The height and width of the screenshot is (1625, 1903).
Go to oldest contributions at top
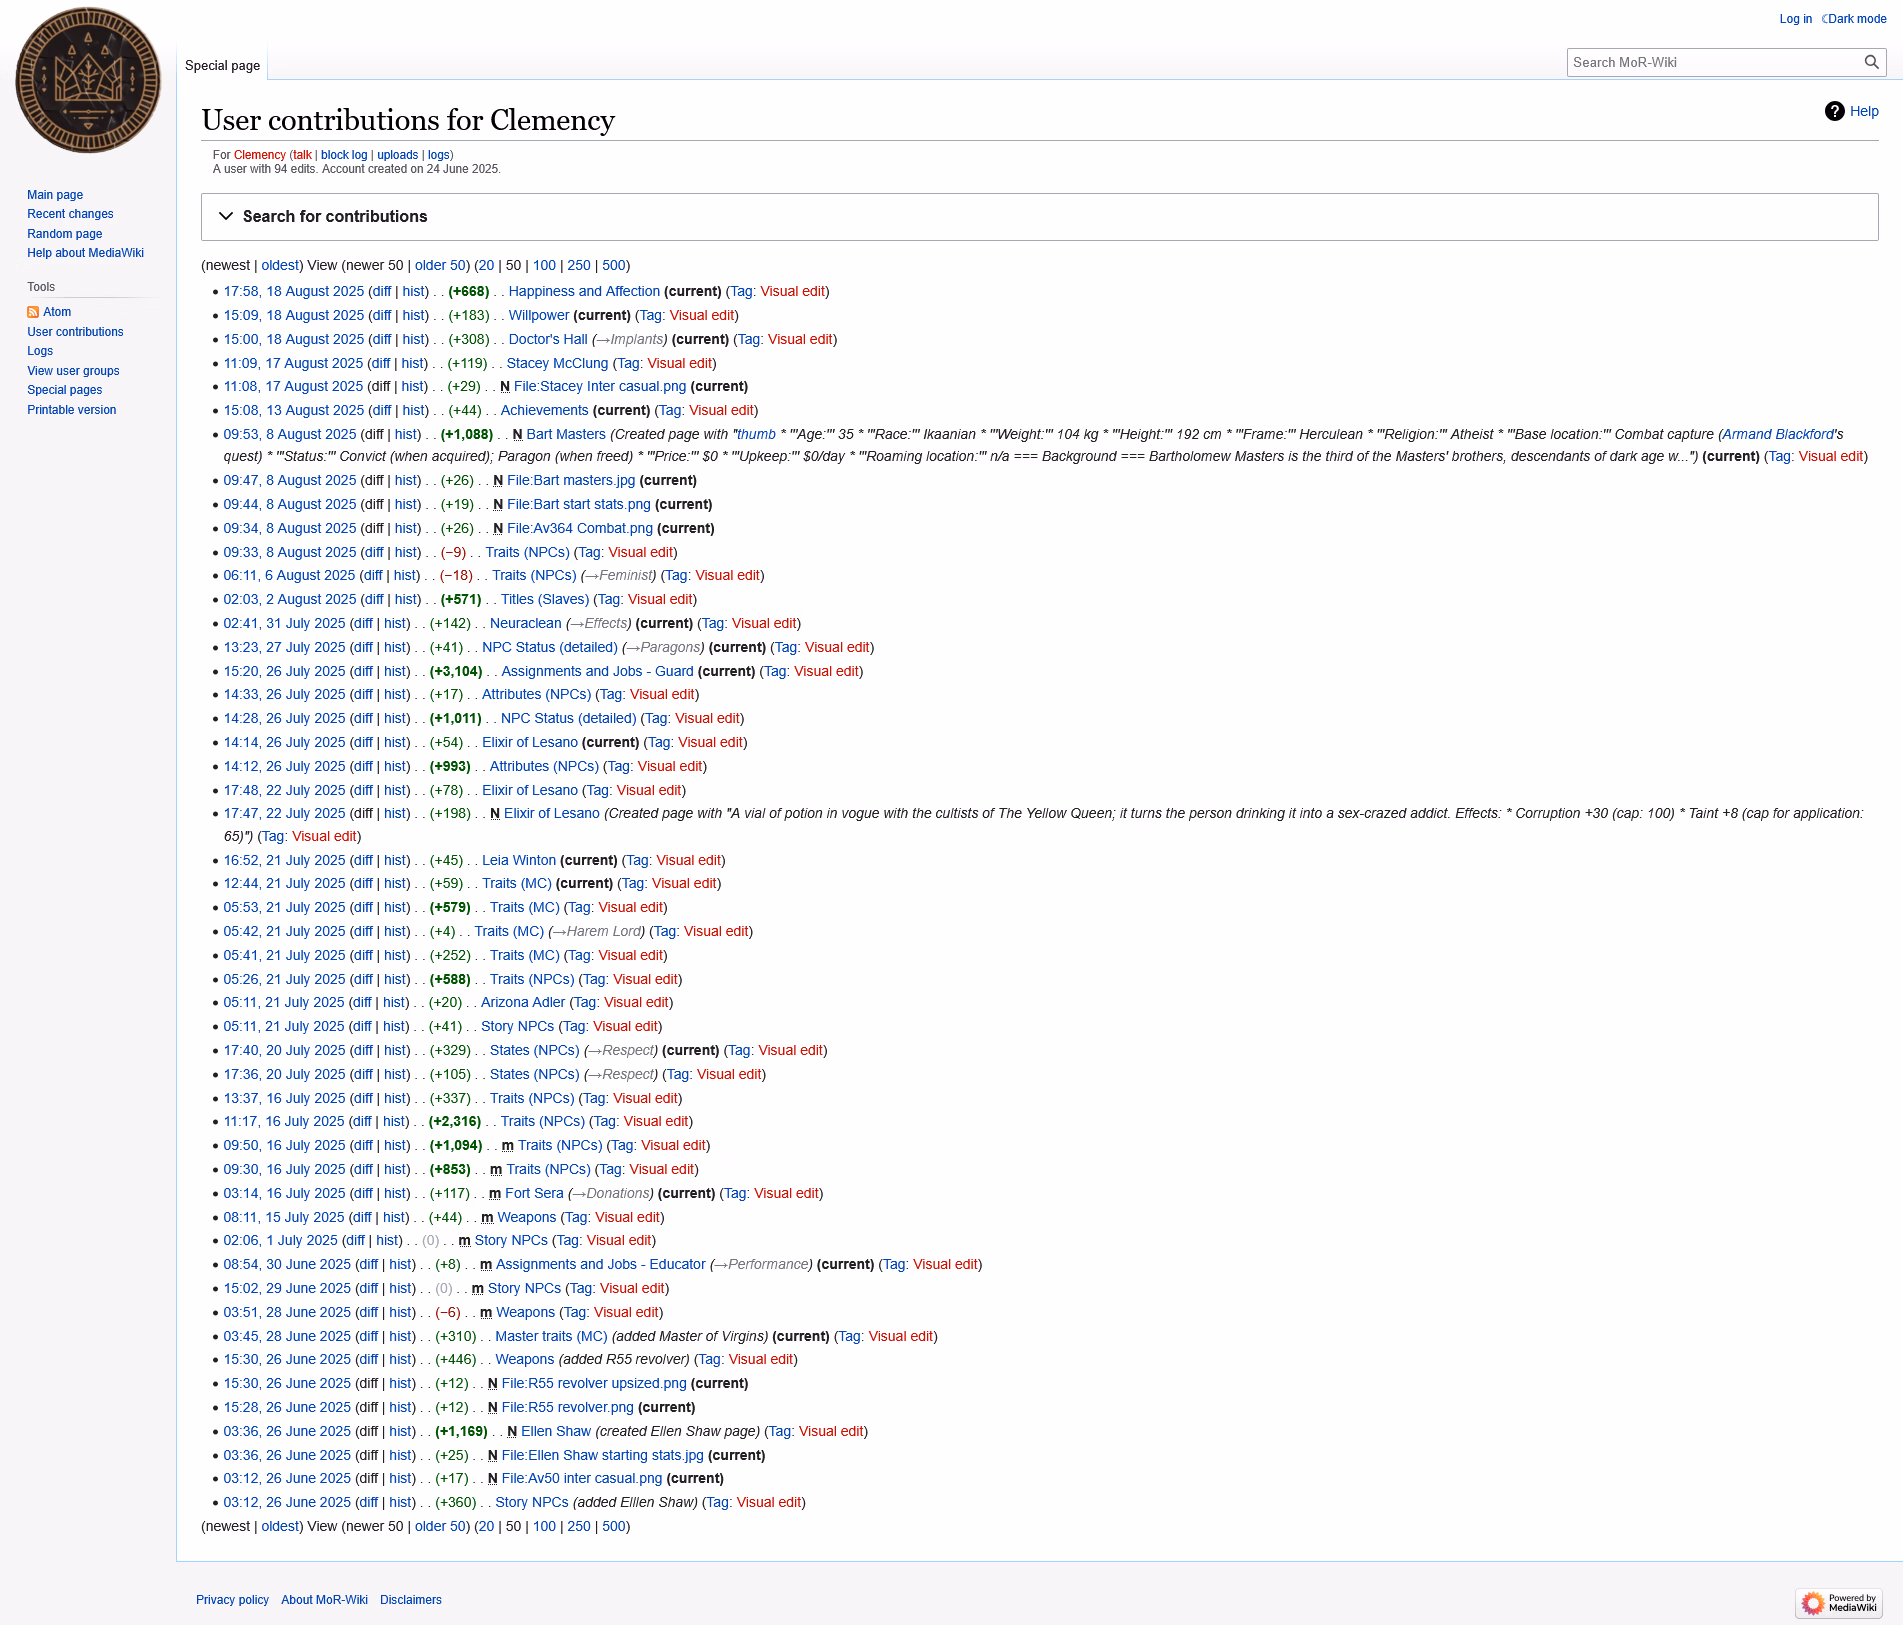point(280,266)
